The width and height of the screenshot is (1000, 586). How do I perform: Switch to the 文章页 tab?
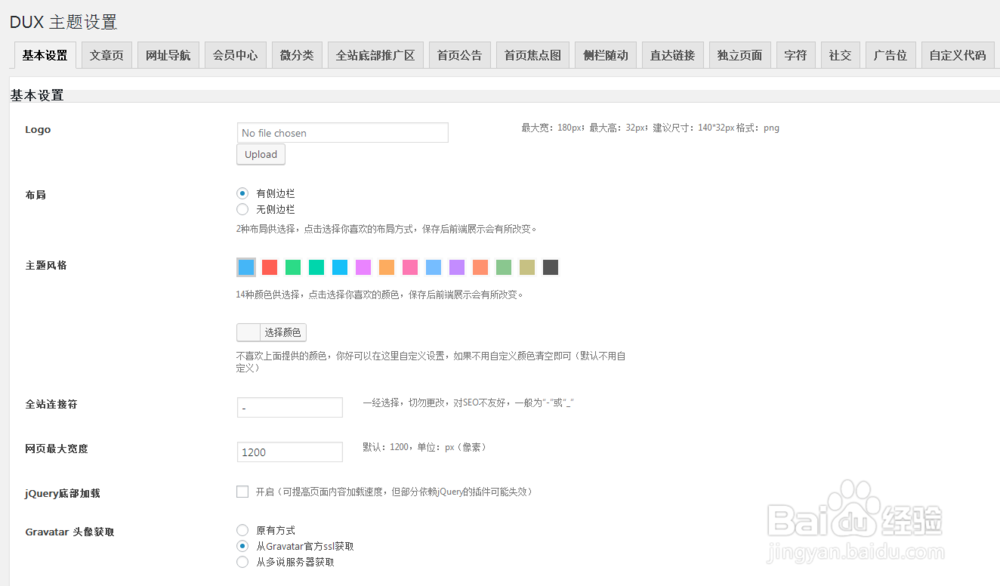tap(106, 55)
